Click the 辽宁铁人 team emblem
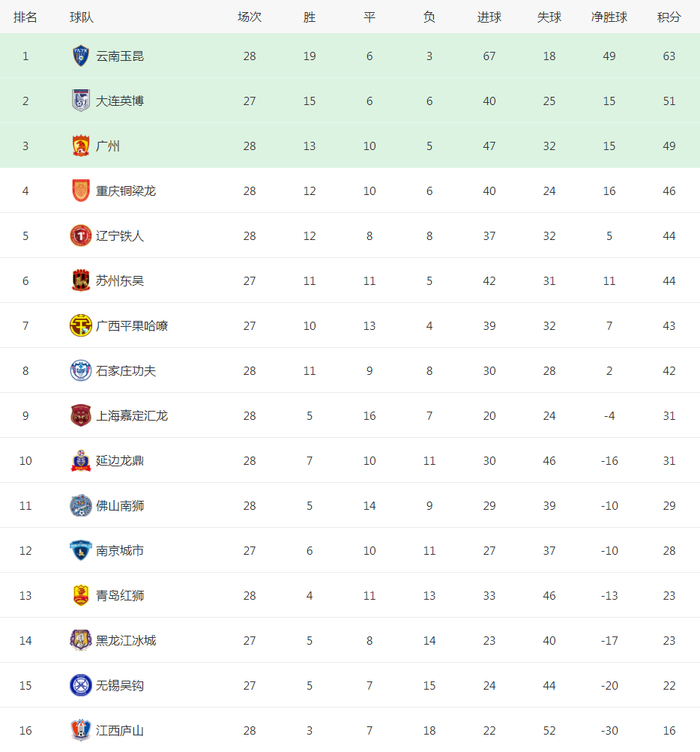The width and height of the screenshot is (700, 752). tap(80, 236)
